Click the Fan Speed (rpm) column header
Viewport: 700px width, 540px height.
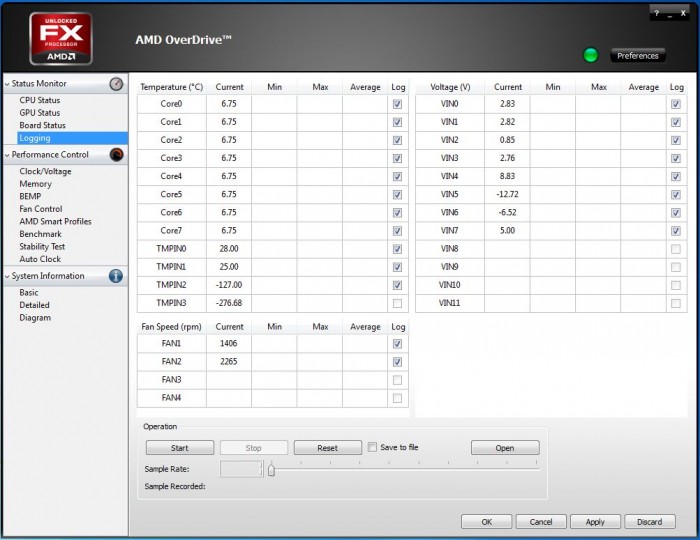click(171, 327)
